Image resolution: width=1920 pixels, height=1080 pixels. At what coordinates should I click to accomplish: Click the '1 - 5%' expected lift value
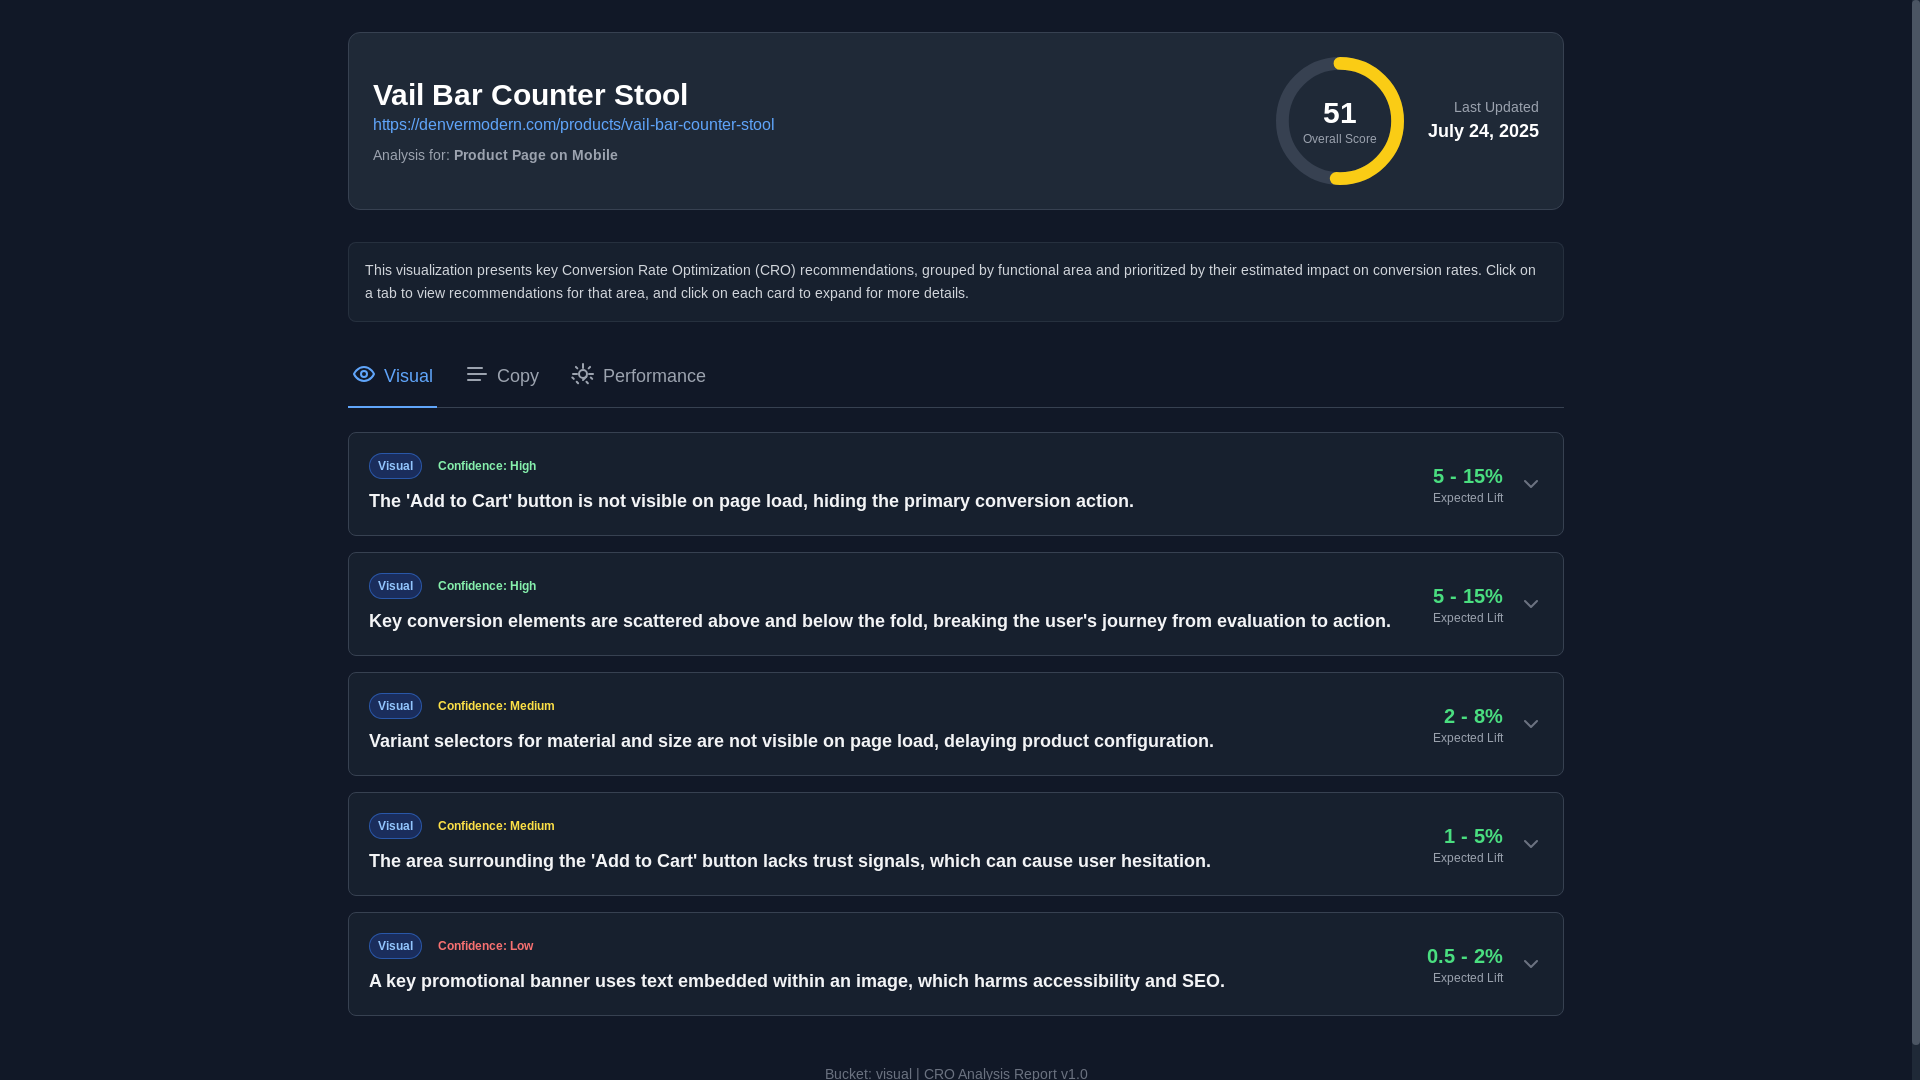[x=1473, y=836]
